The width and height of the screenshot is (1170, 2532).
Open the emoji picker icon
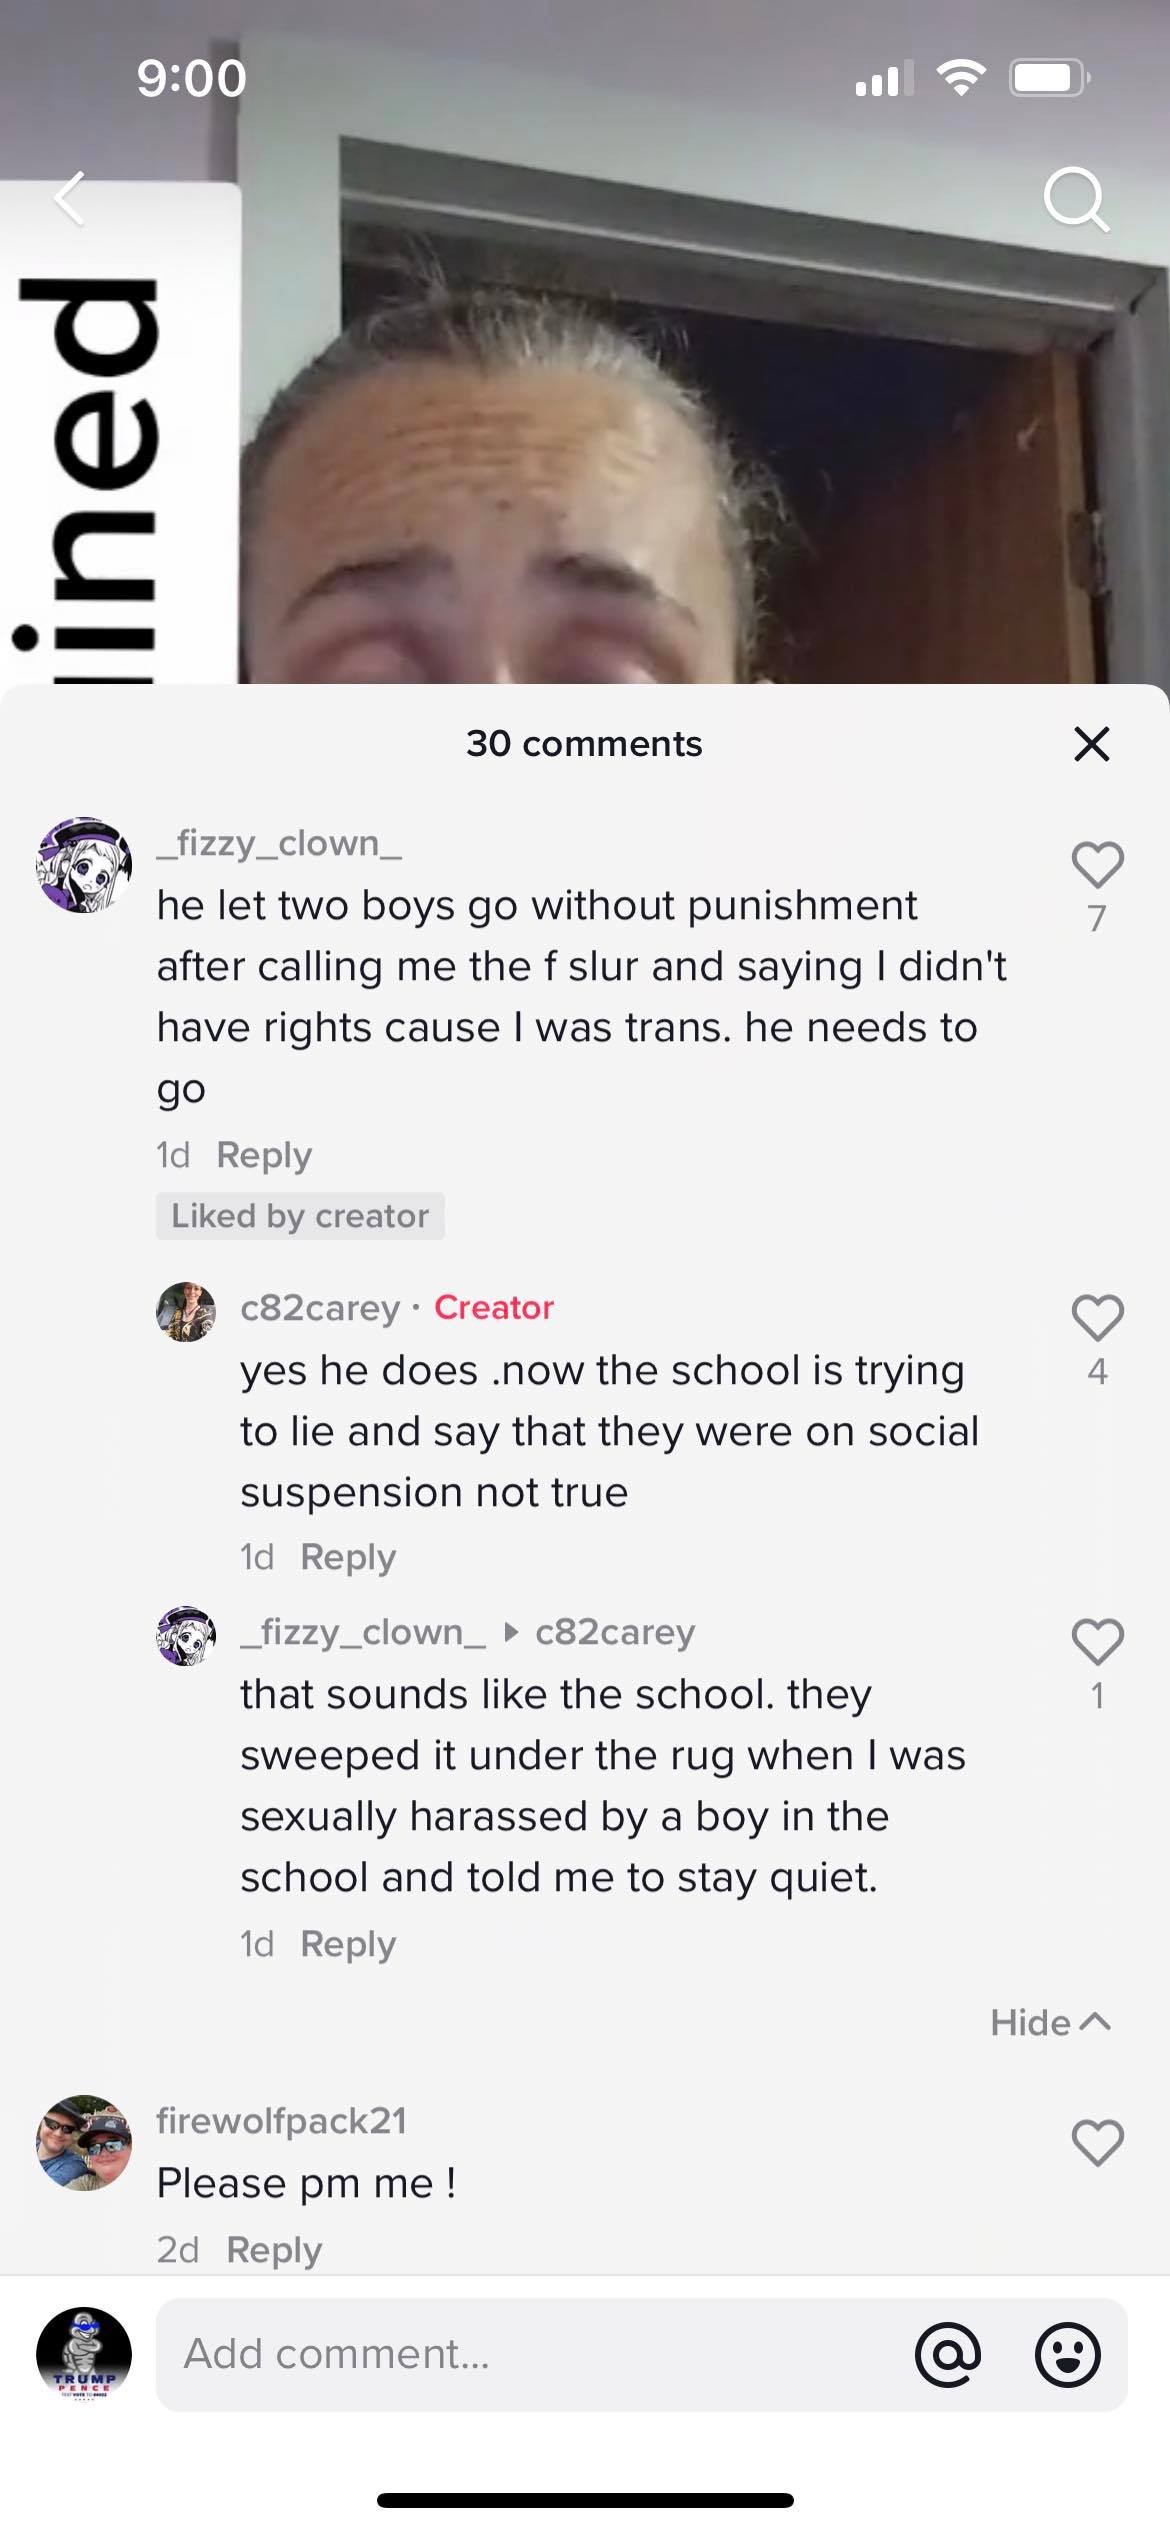coord(1067,2354)
